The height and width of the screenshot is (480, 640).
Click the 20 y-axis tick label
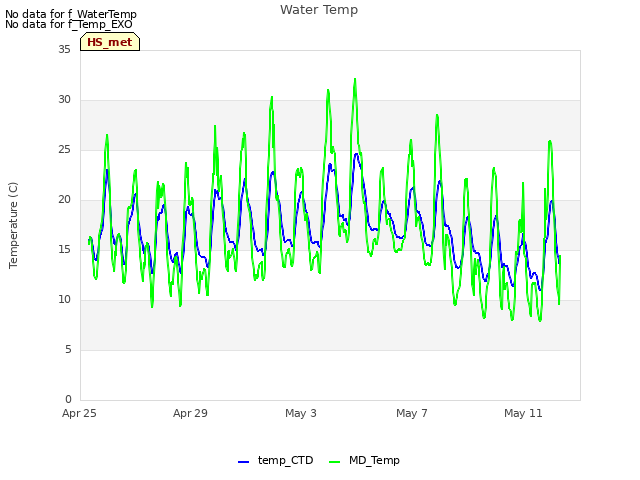pos(64,200)
